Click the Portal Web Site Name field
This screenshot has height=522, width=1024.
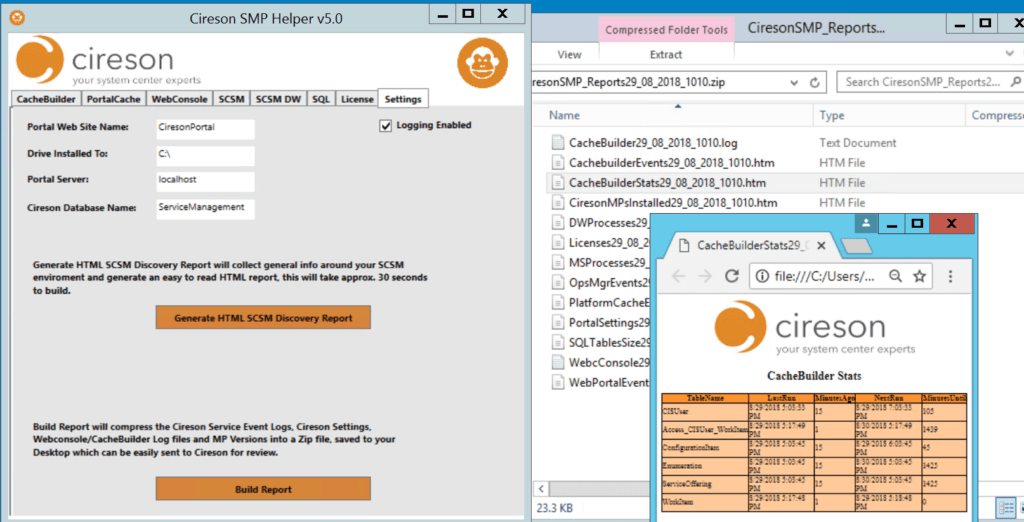tap(206, 129)
